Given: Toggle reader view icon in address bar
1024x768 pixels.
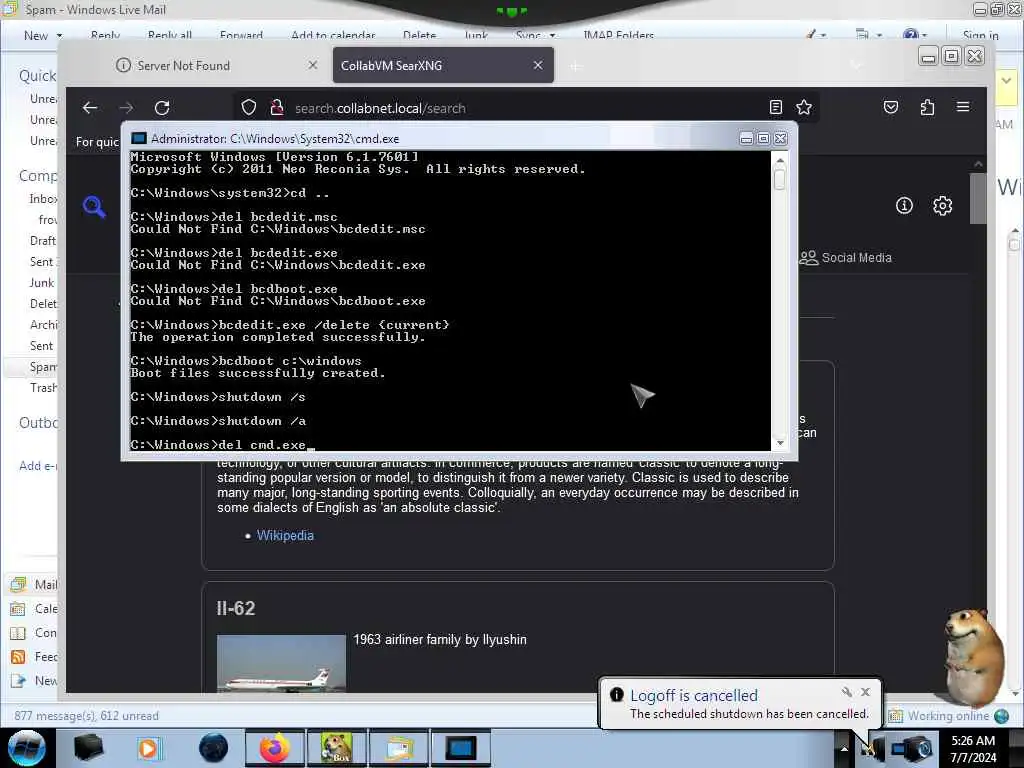Looking at the screenshot, I should [x=776, y=107].
